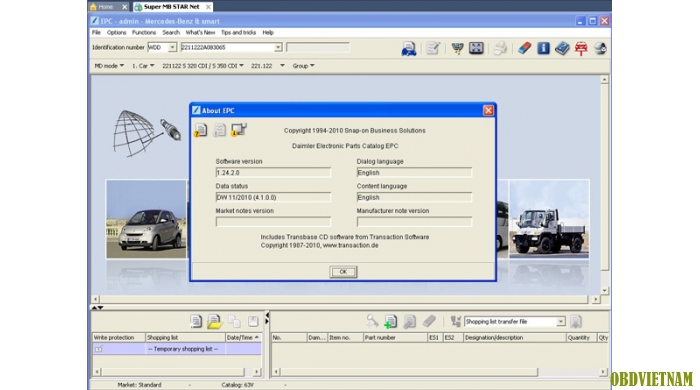Toggle the panel collapse arrows above shopping list
The height and width of the screenshot is (390, 700).
coord(97,307)
